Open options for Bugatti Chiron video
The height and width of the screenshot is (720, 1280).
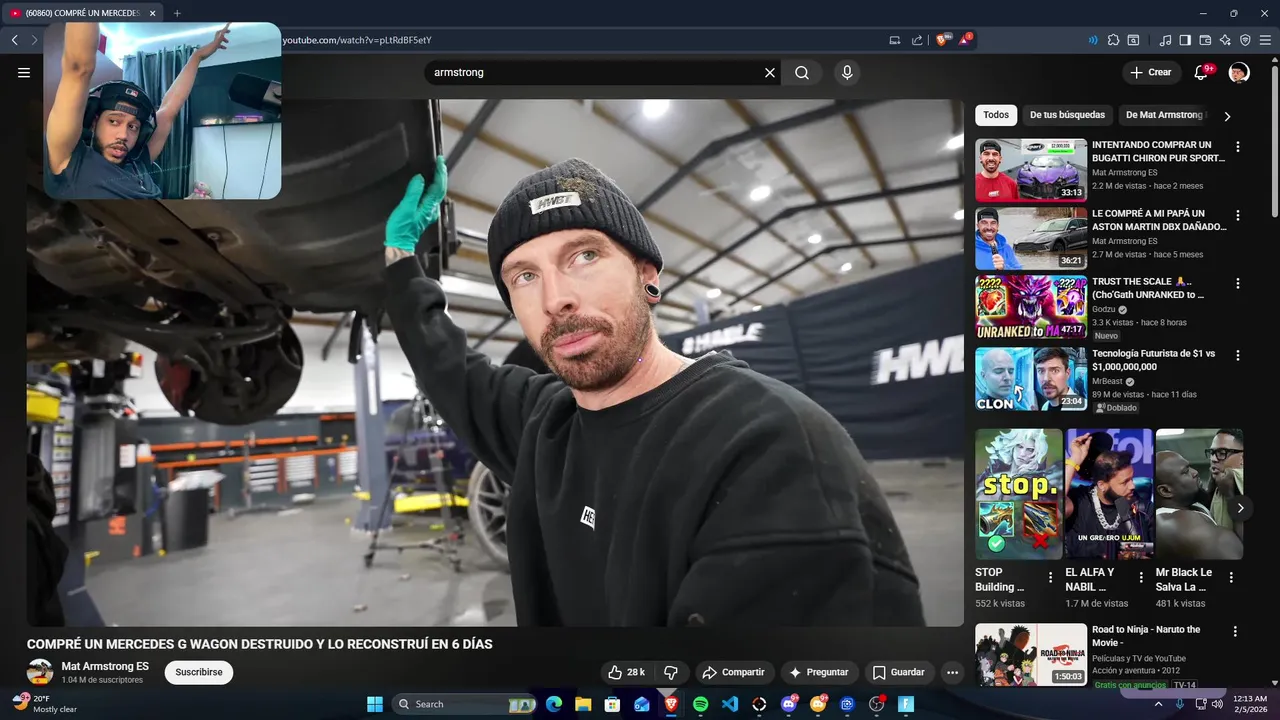pyautogui.click(x=1238, y=147)
